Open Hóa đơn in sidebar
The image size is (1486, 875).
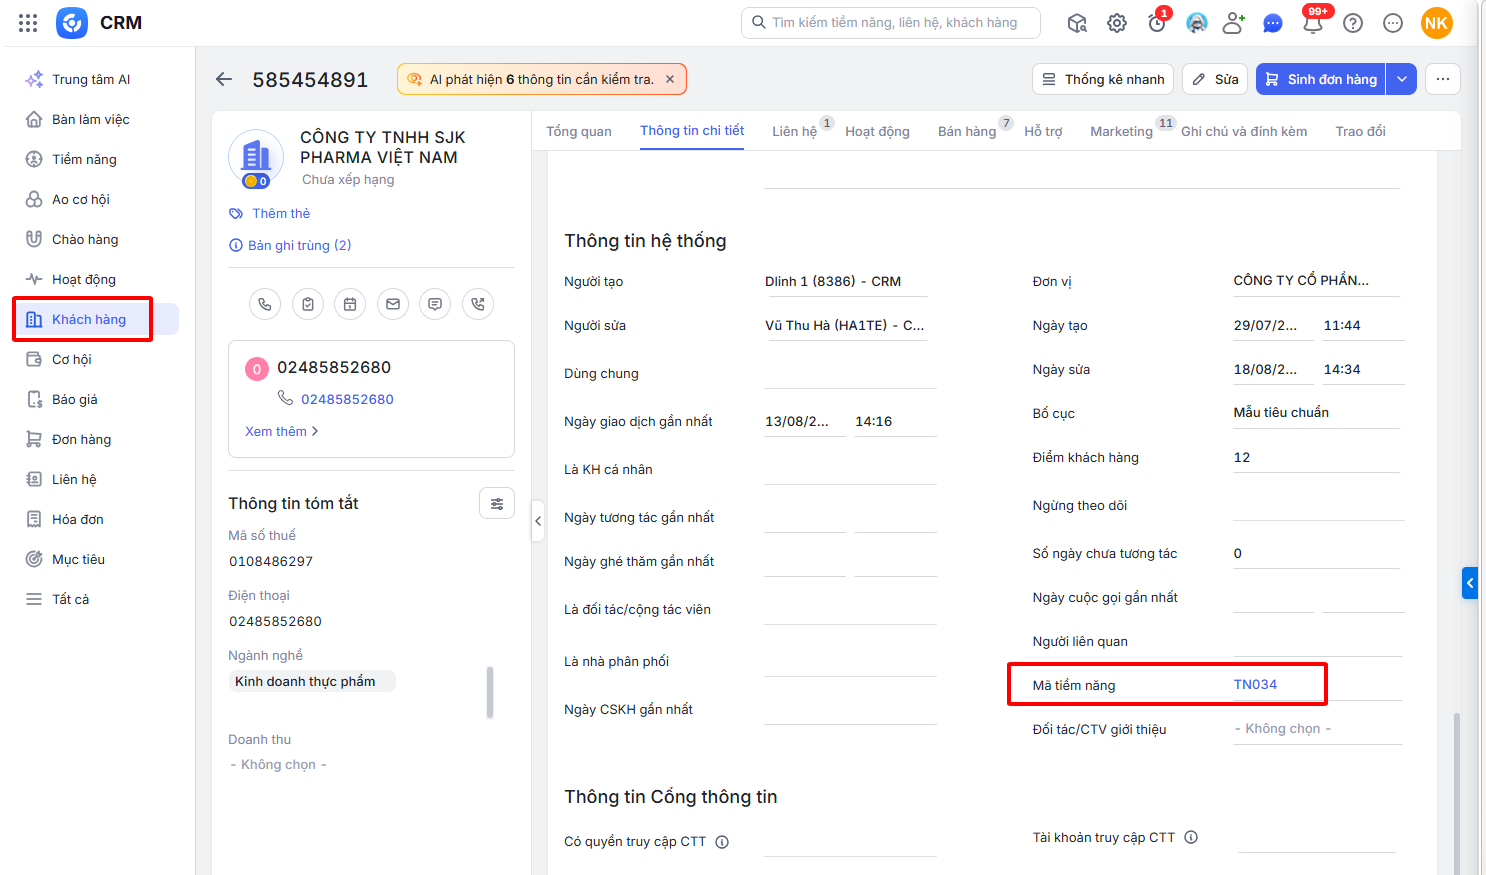(x=97, y=519)
